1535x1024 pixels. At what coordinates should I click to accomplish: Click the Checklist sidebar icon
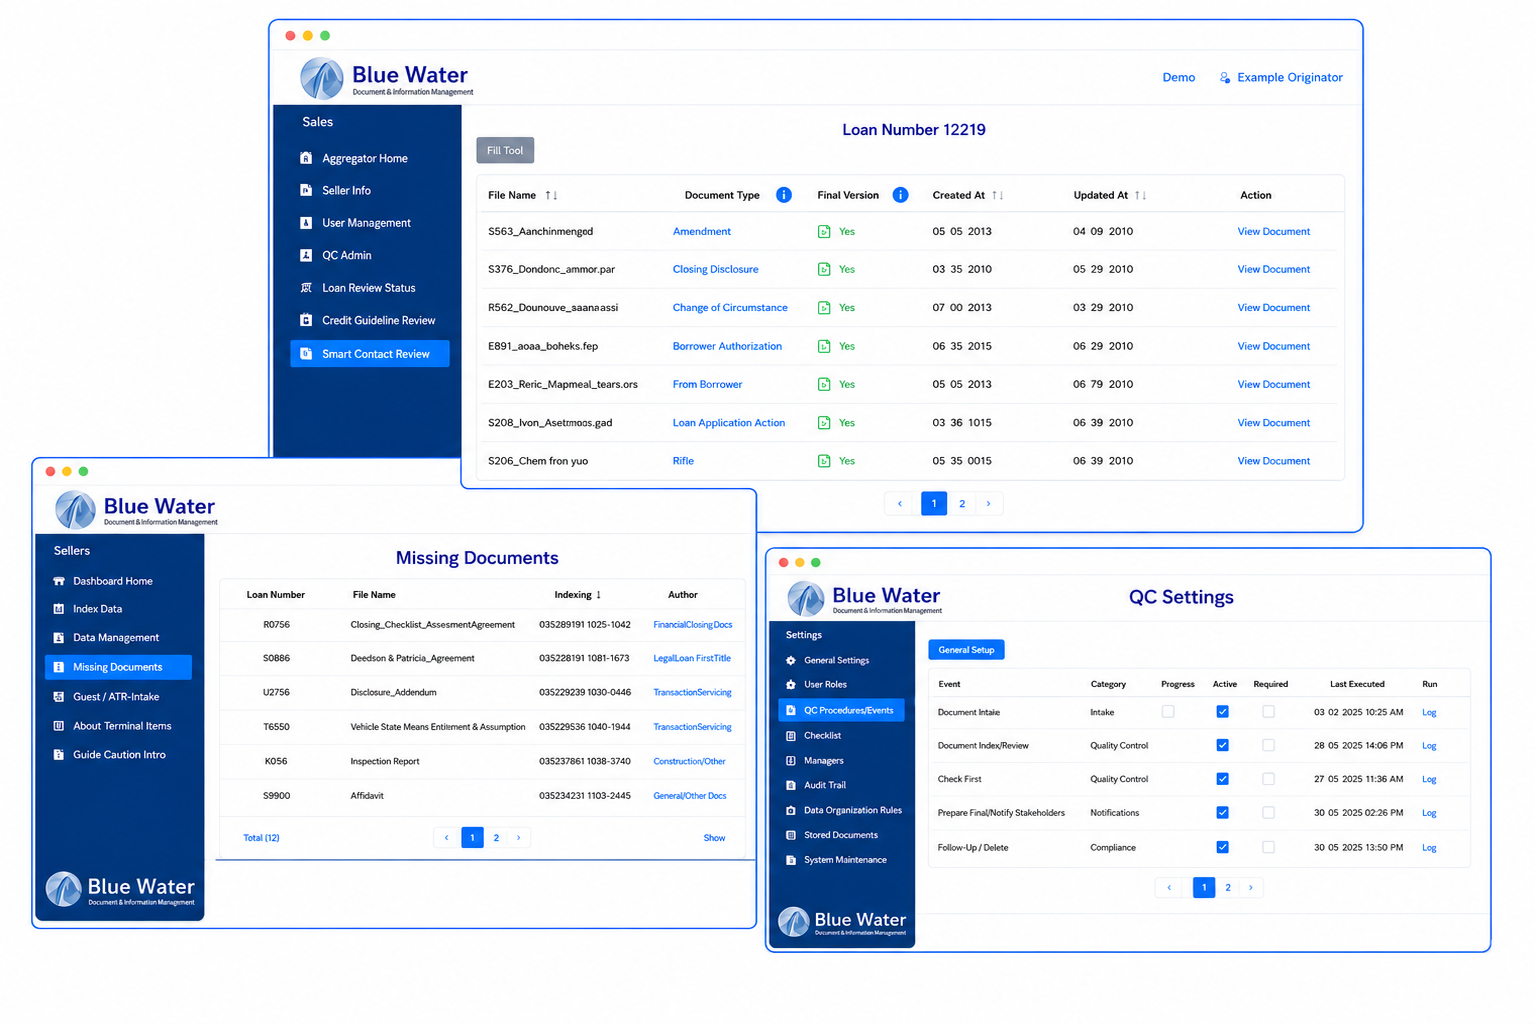pos(791,736)
